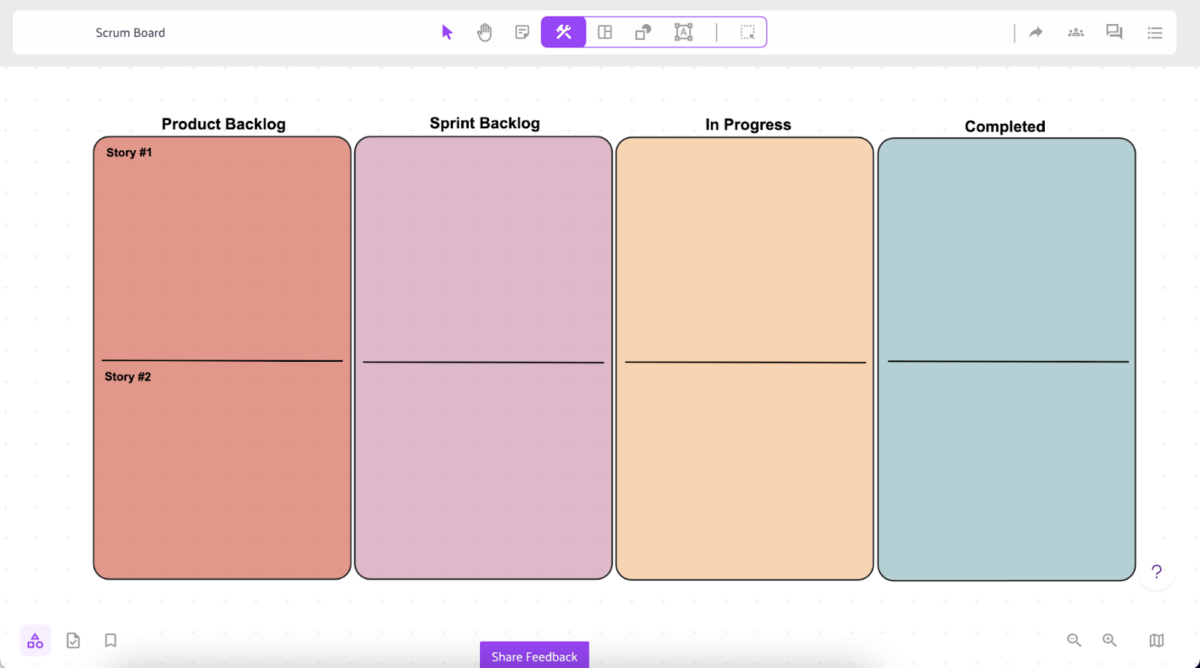The height and width of the screenshot is (668, 1200).
Task: Zoom in on the canvas
Action: pyautogui.click(x=1110, y=640)
